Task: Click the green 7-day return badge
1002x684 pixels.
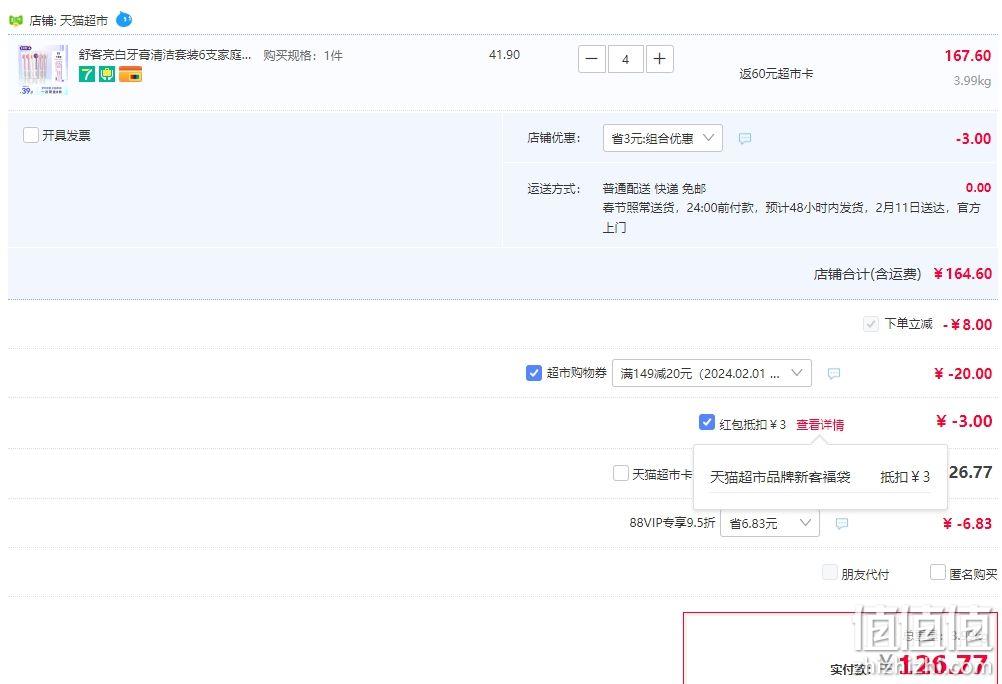Action: click(x=86, y=74)
